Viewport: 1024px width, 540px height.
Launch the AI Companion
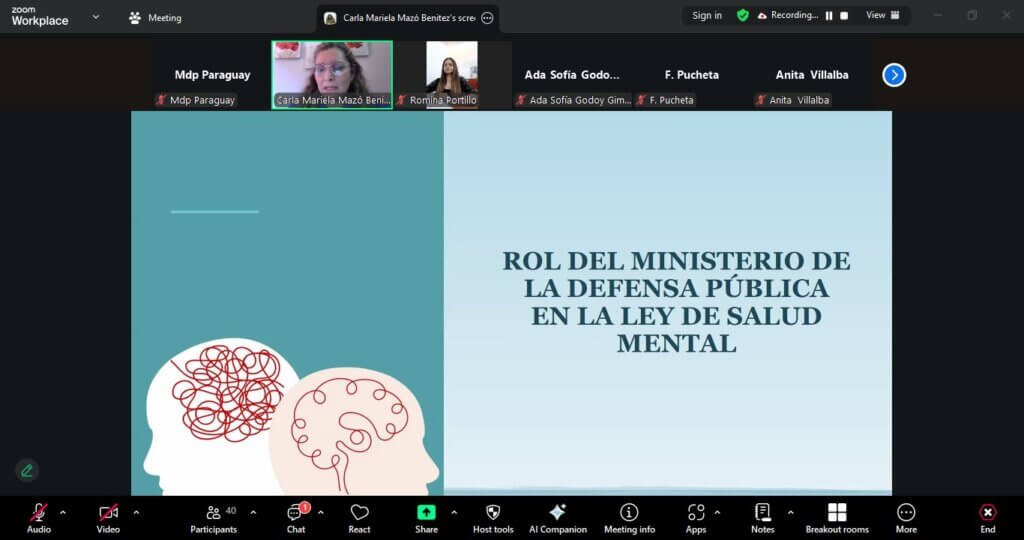click(557, 517)
